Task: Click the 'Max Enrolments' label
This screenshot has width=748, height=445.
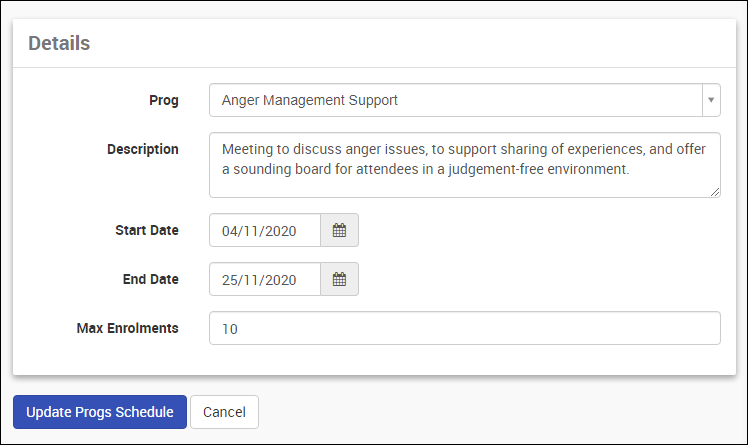Action: click(x=128, y=327)
